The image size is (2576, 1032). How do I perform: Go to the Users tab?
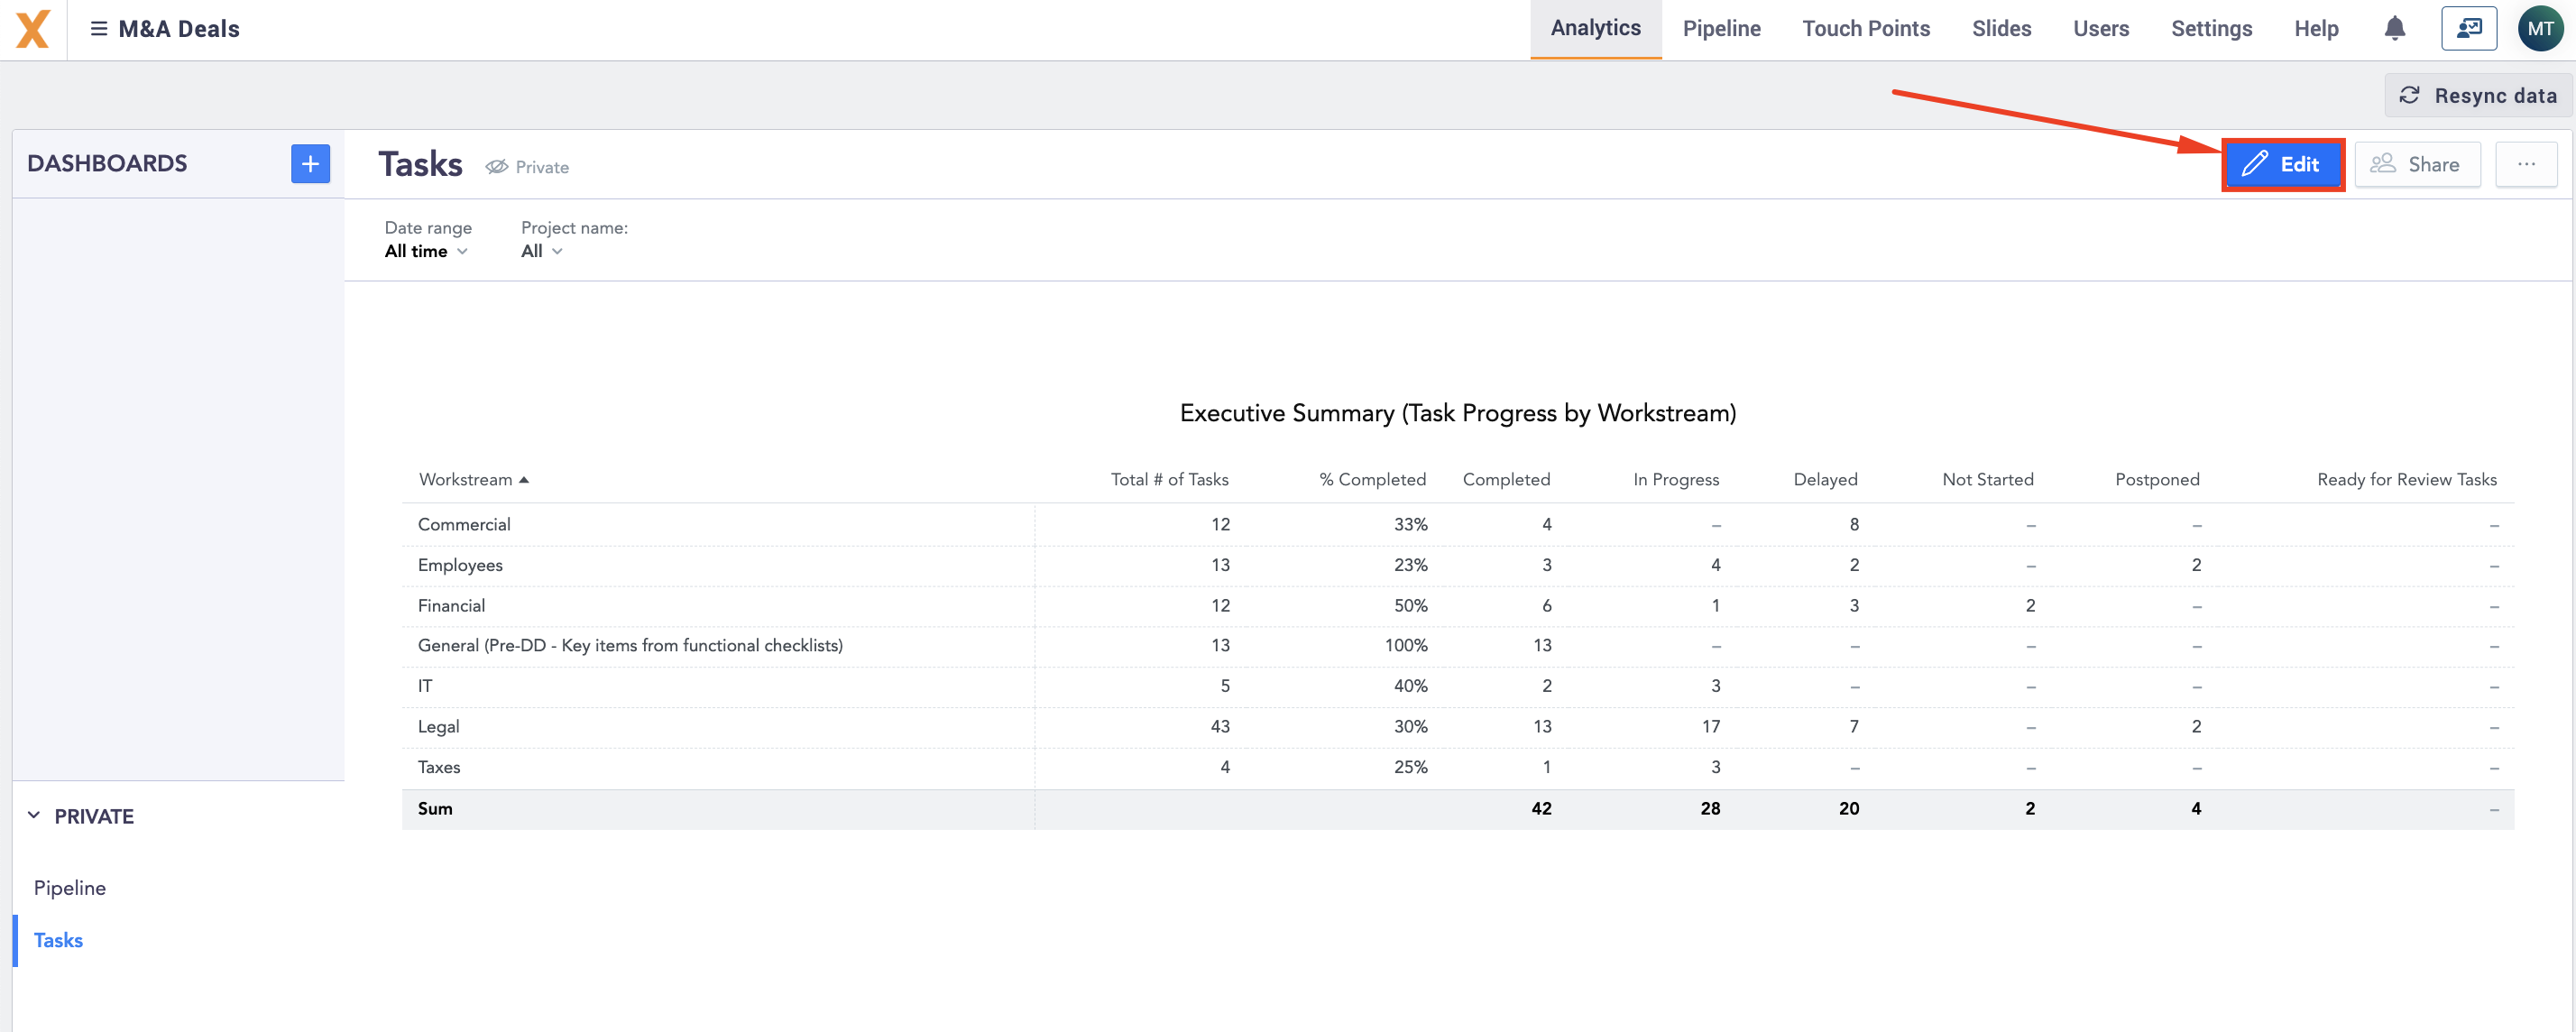[x=2101, y=28]
